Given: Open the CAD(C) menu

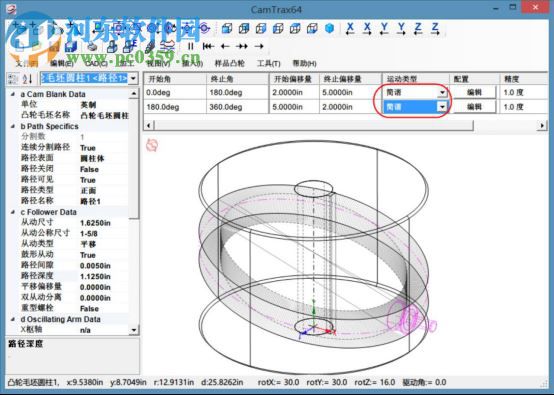Looking at the screenshot, I should coord(96,64).
